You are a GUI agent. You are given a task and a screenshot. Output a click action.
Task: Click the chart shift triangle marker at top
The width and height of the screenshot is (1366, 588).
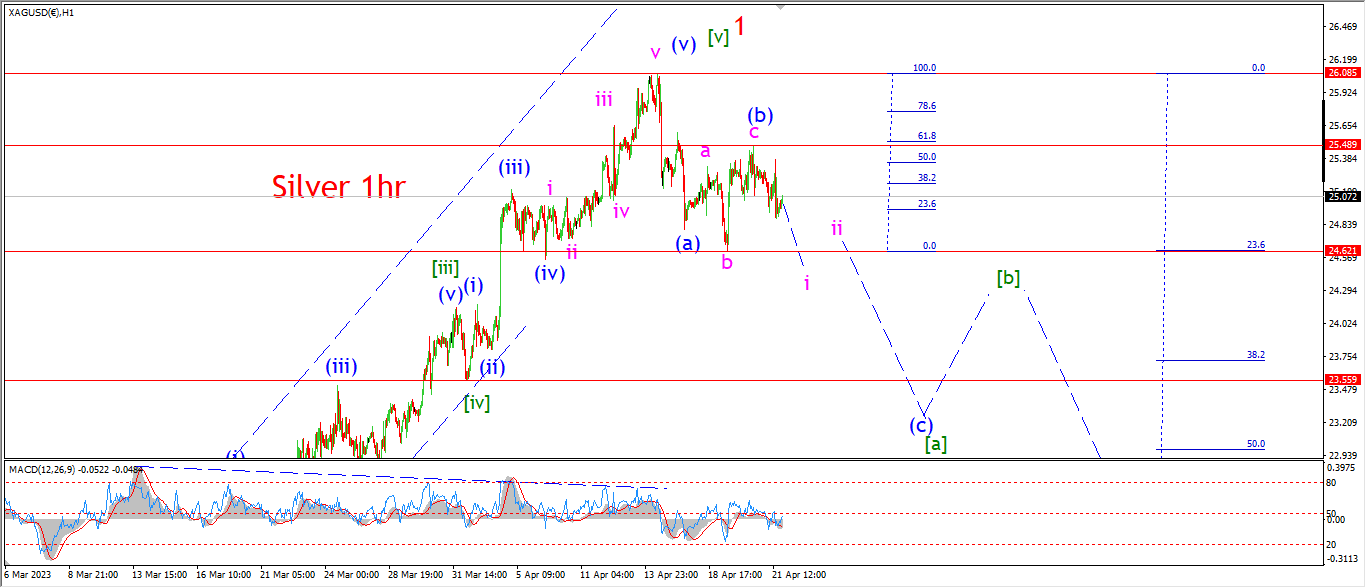tap(780, 7)
